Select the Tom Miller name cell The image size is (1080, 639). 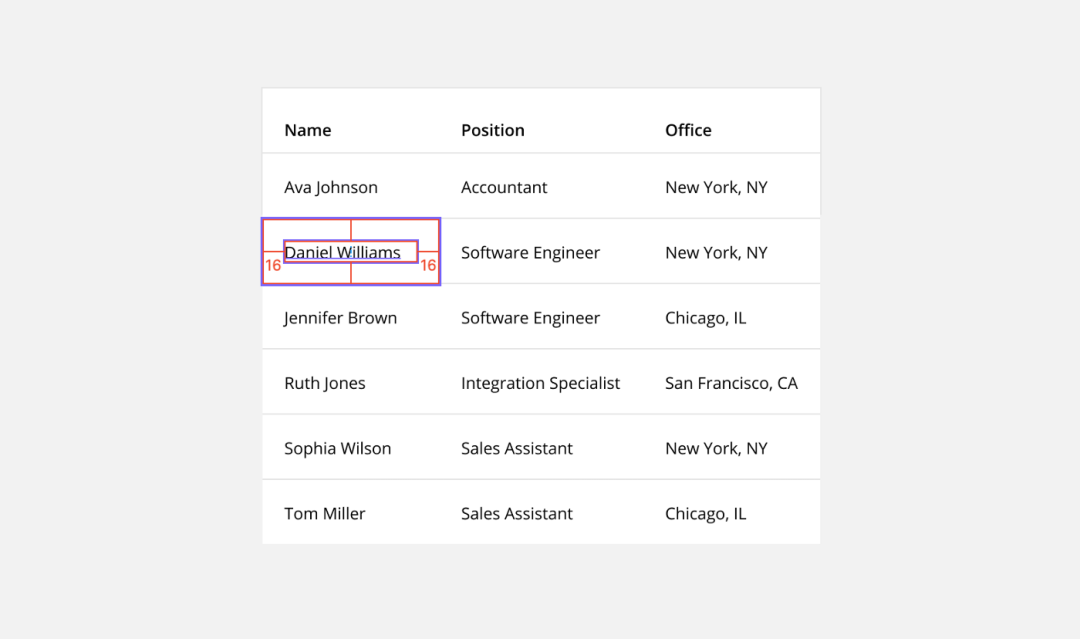pos(324,513)
